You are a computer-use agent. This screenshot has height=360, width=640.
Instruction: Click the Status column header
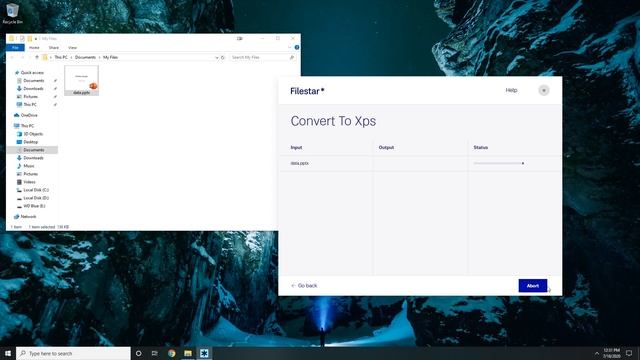480,147
